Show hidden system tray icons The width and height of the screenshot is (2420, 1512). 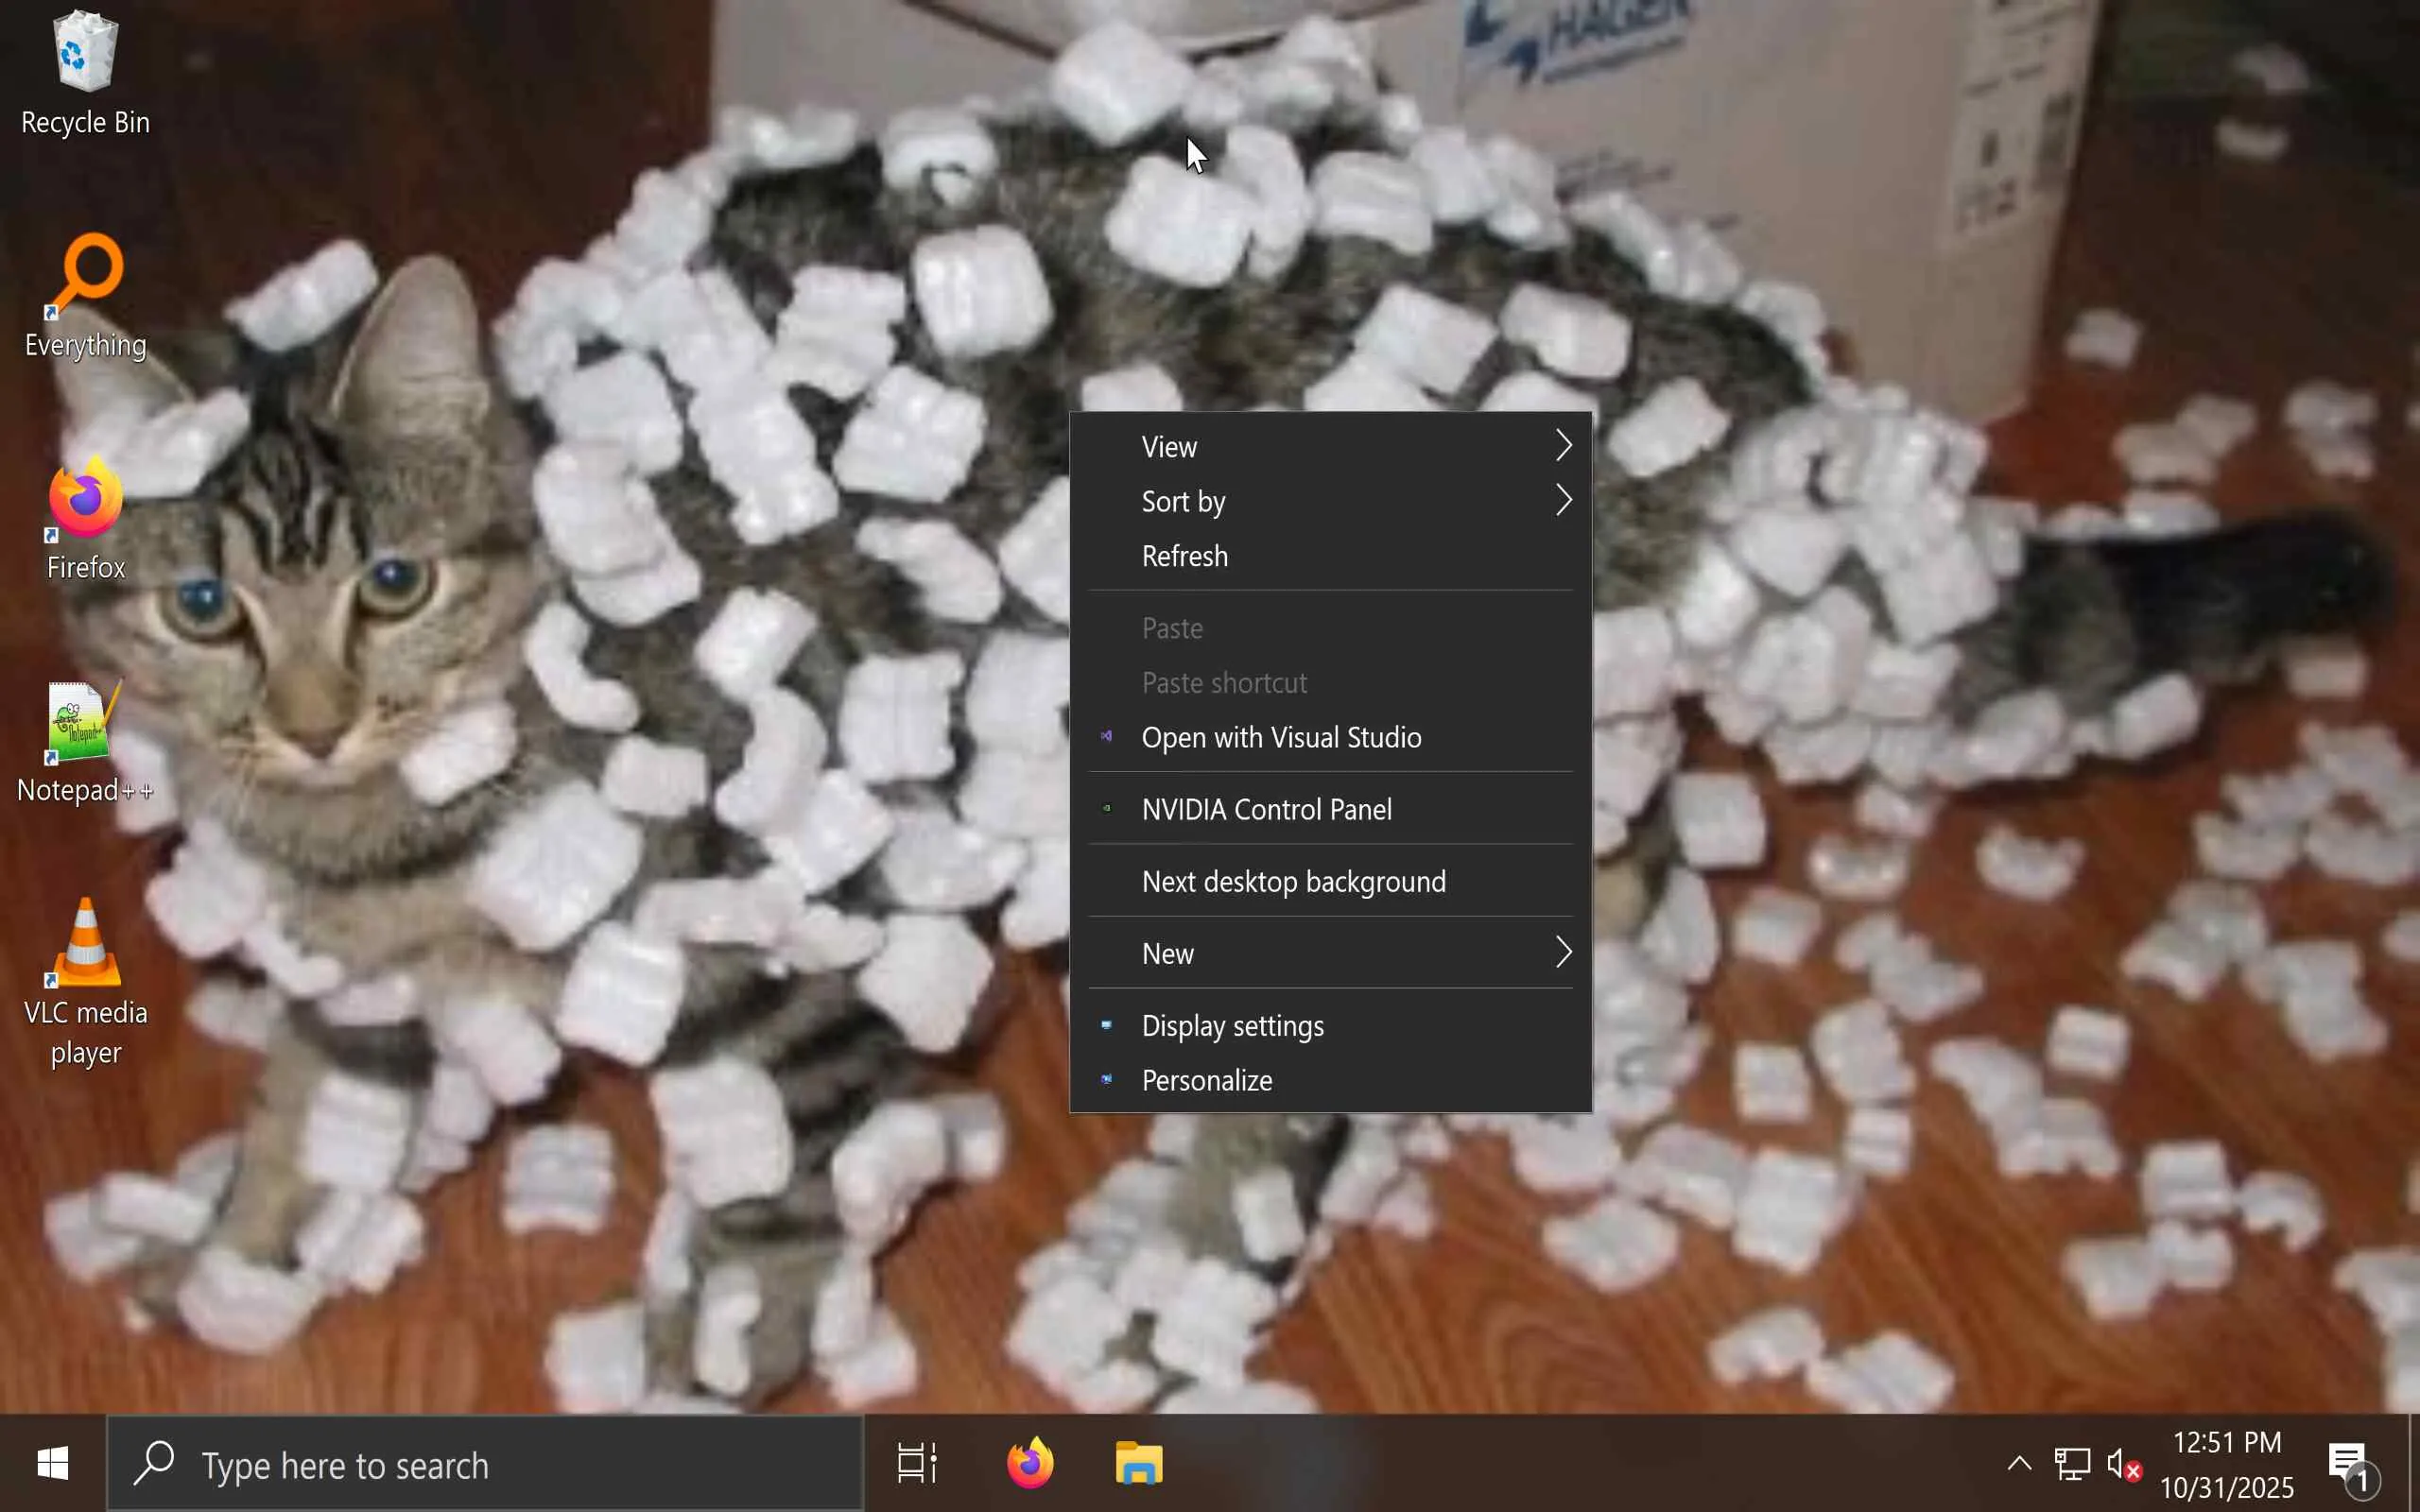(x=2019, y=1465)
